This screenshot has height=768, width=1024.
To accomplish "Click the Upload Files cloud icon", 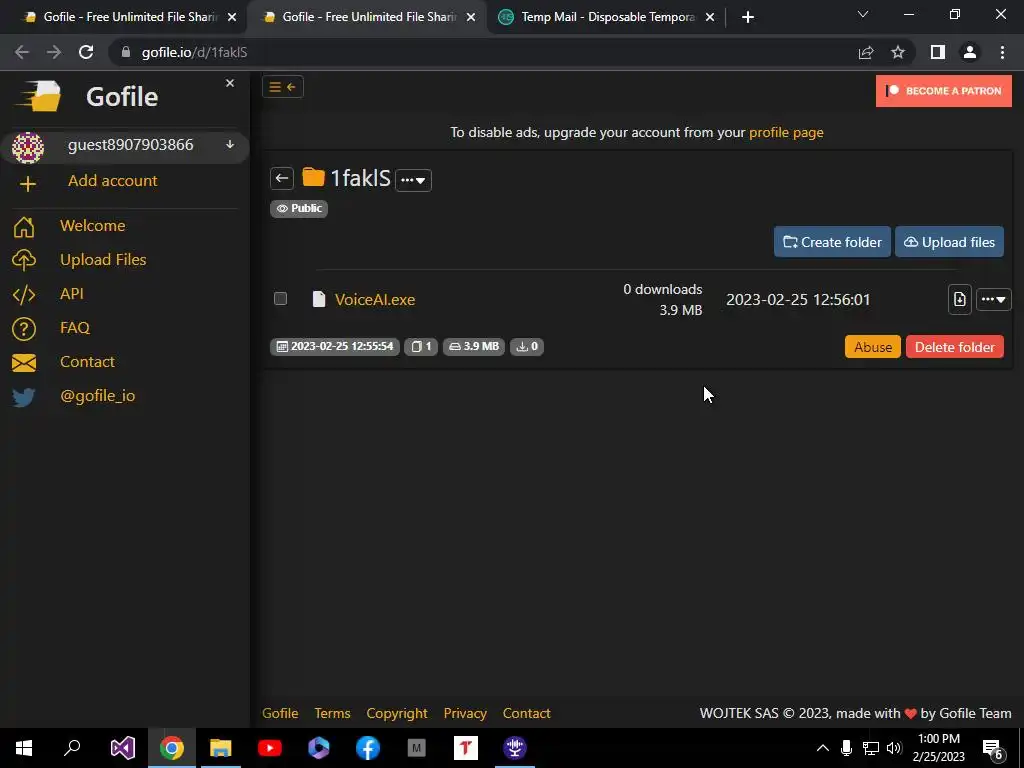I will coord(24,260).
